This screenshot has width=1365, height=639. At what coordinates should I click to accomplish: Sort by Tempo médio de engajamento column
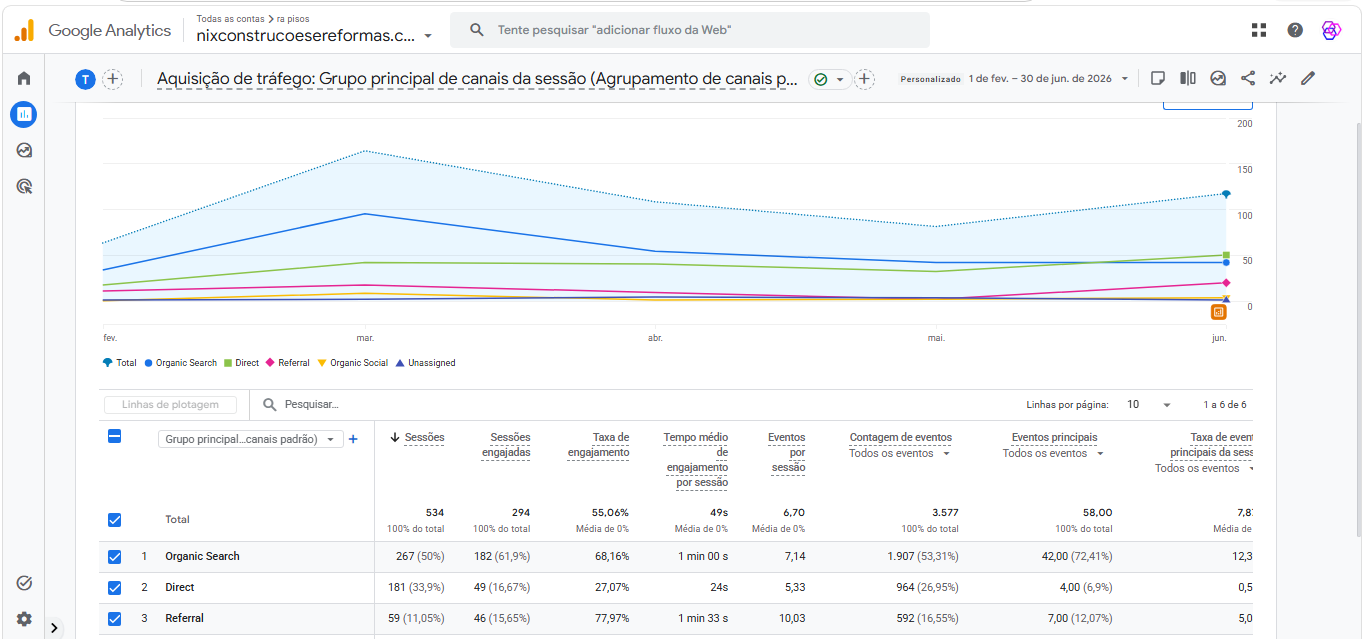pos(696,459)
